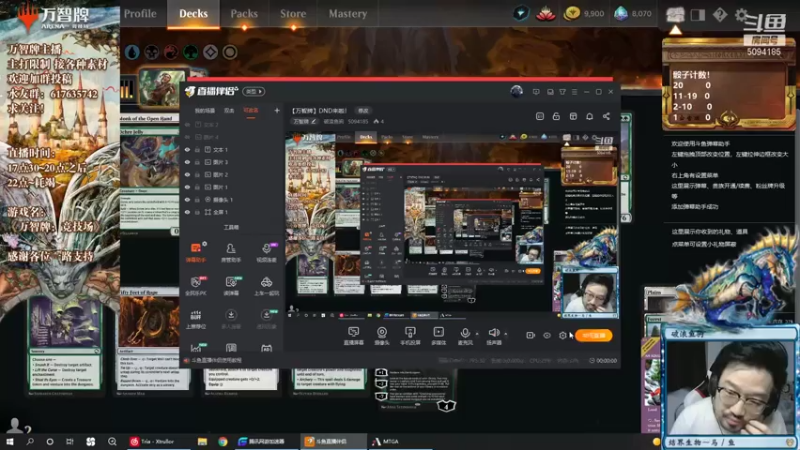Go to the Store tab in MTG Arena
This screenshot has width=800, height=450.
click(293, 14)
